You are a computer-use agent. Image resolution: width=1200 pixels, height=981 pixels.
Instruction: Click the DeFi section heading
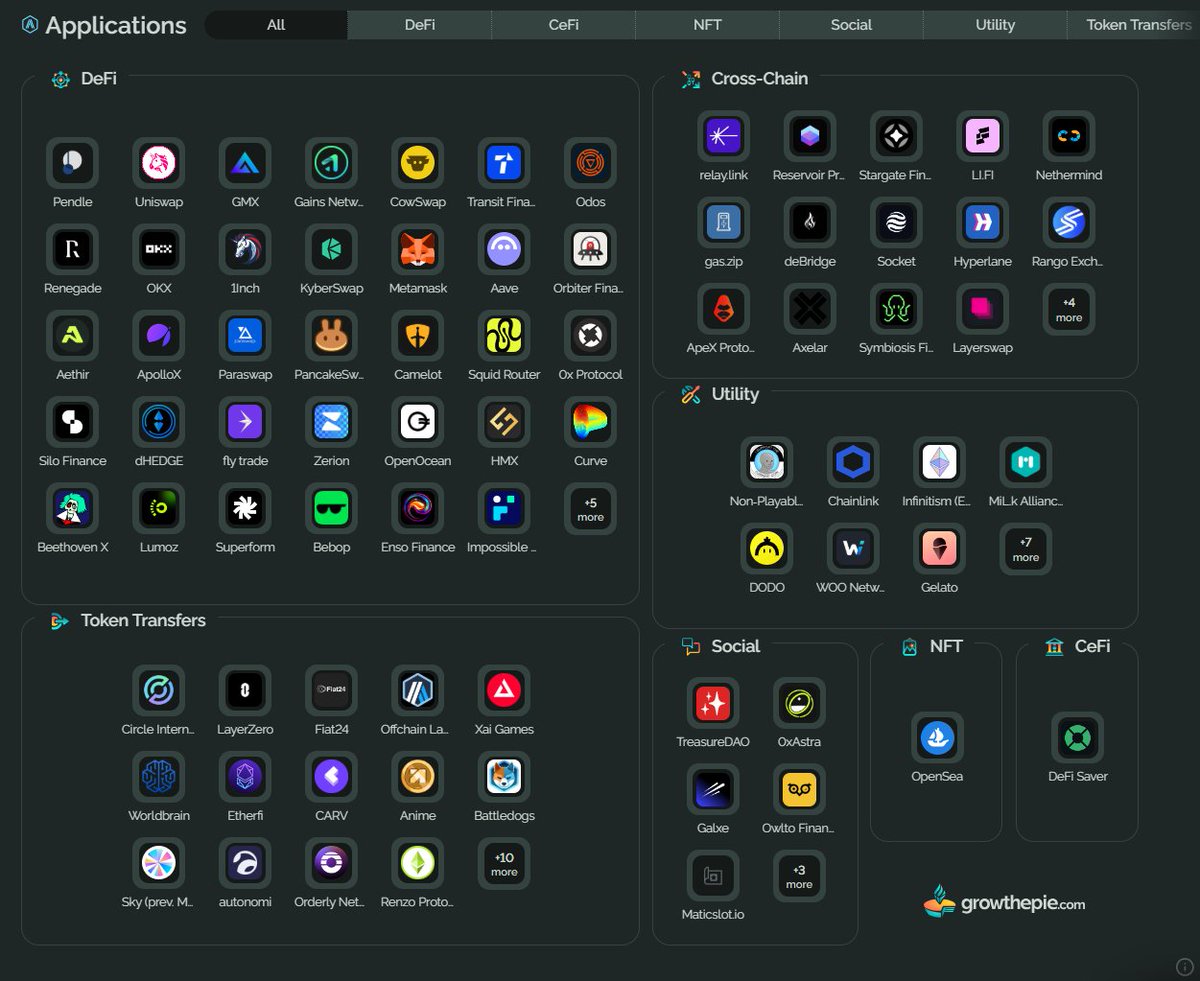point(99,78)
